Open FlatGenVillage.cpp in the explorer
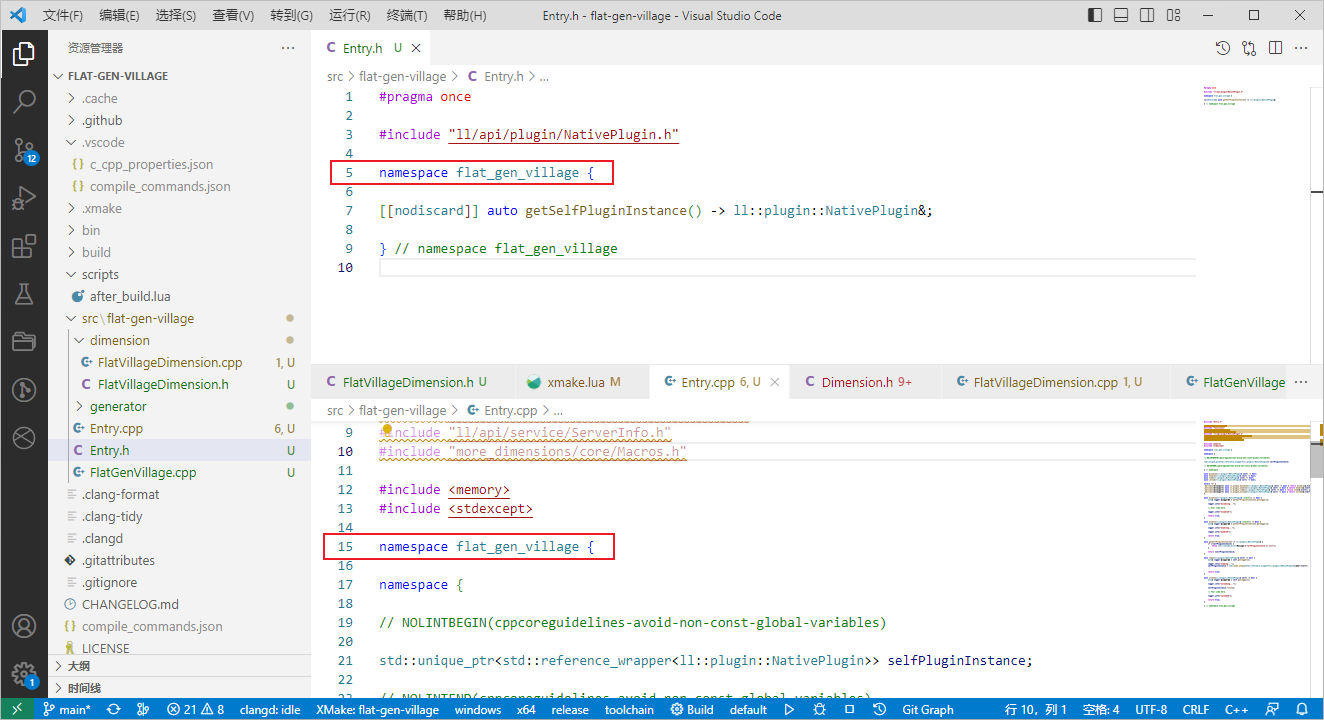 [143, 472]
